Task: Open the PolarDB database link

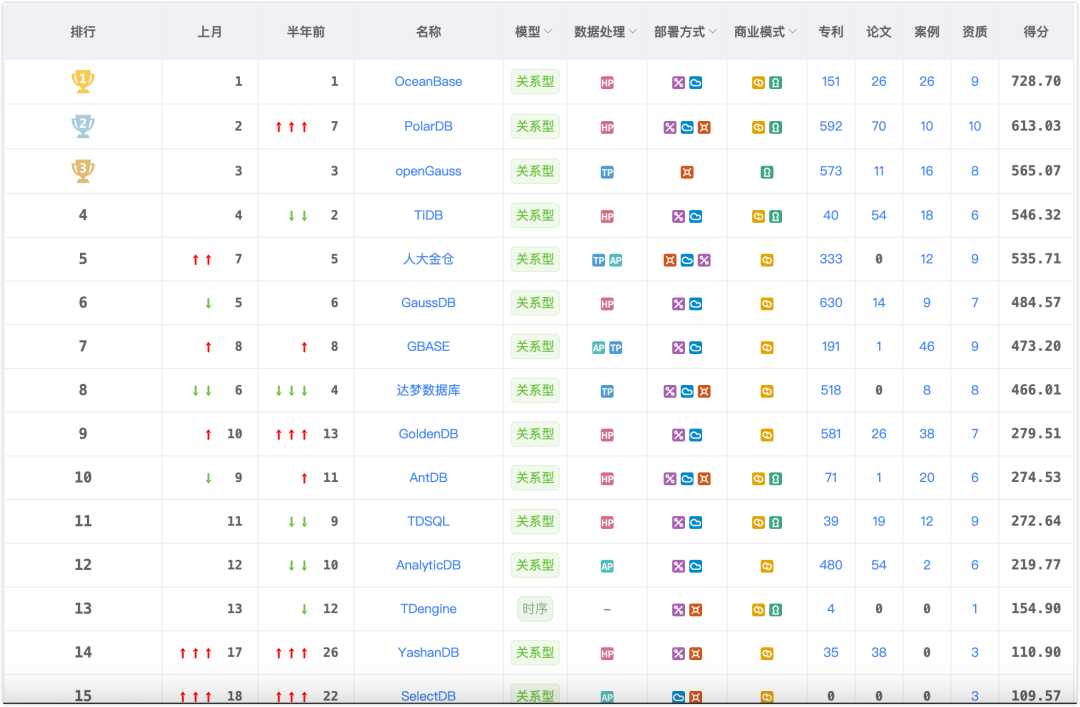Action: click(428, 126)
